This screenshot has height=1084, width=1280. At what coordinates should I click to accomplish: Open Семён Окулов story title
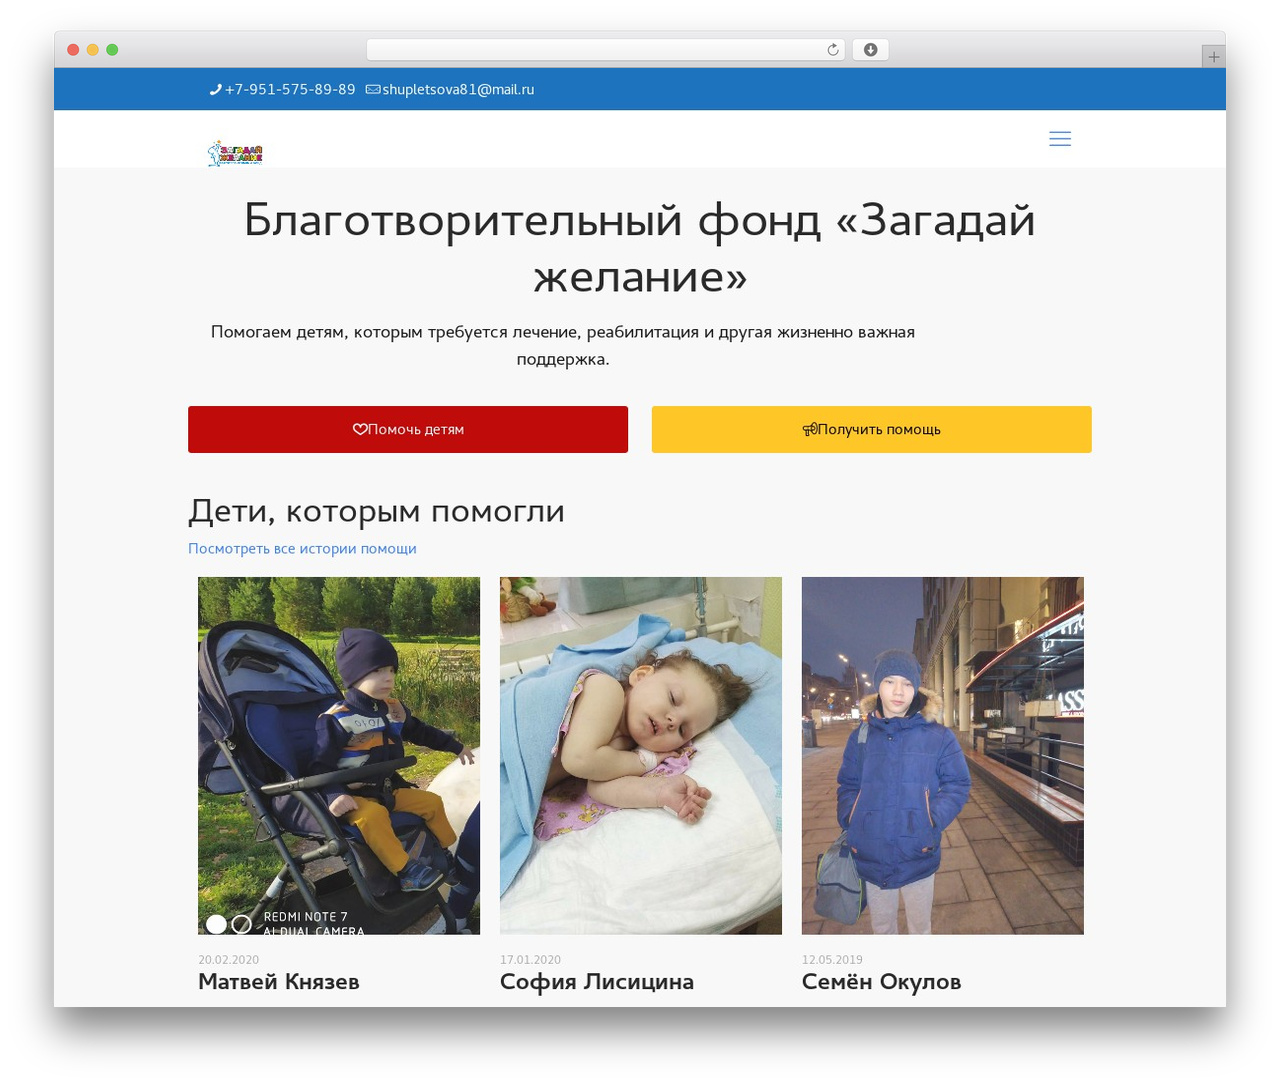pos(881,982)
